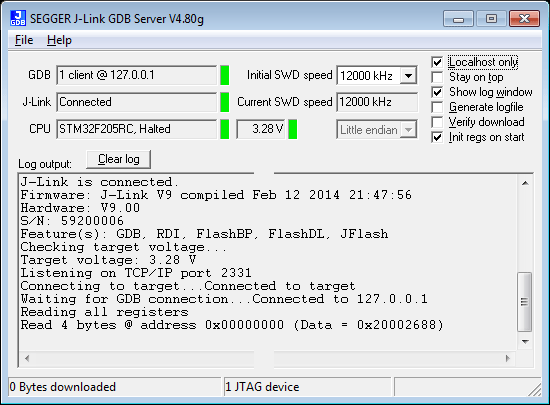Image resolution: width=550 pixels, height=405 pixels.
Task: Click the horizontal scrollbar right arrow
Action: (x=508, y=358)
